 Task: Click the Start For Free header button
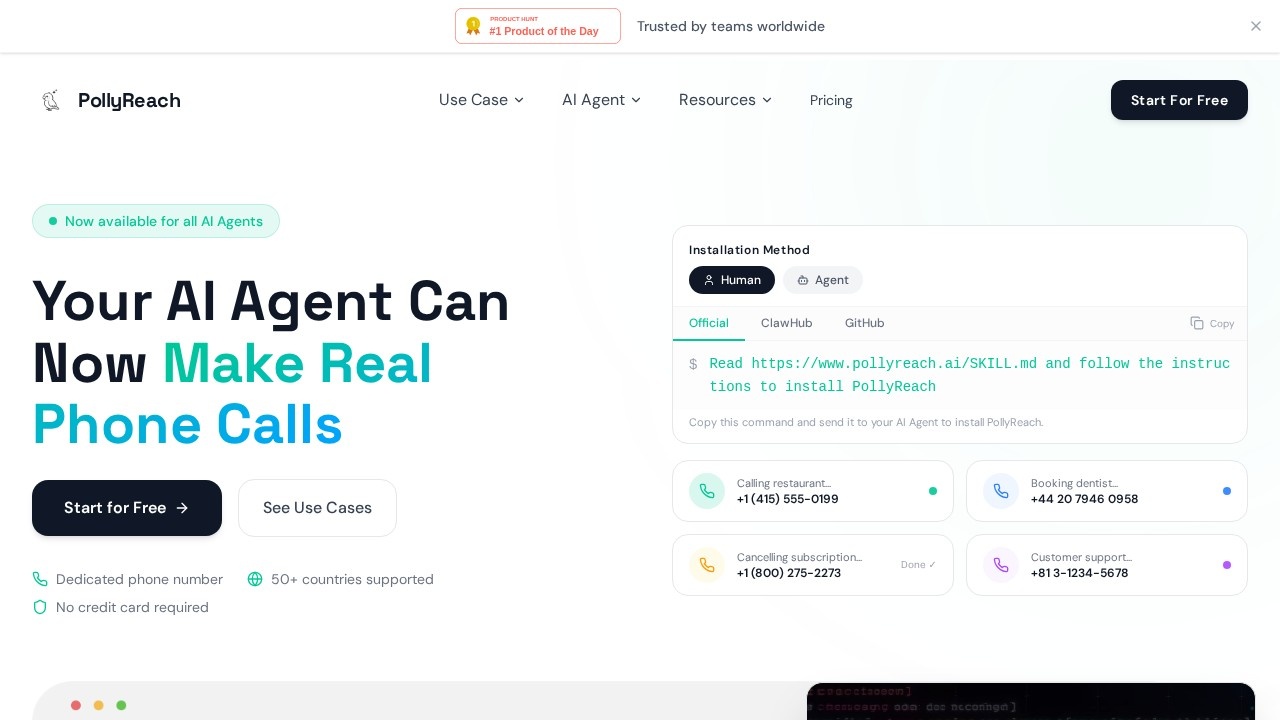tap(1179, 100)
